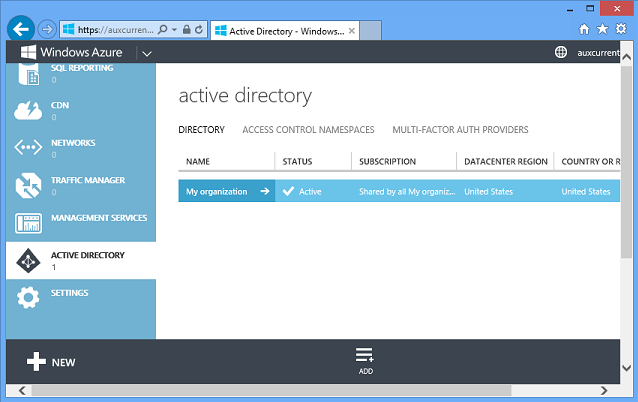Click the address bar search magnifier icon
638x402 pixels.
click(162, 29)
